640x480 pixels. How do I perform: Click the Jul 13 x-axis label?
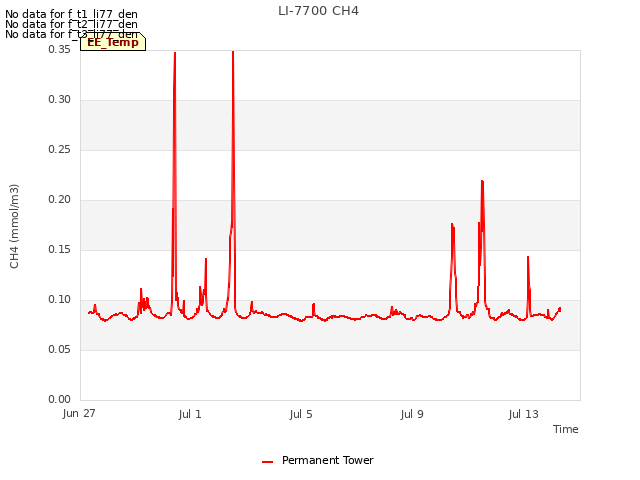point(524,414)
